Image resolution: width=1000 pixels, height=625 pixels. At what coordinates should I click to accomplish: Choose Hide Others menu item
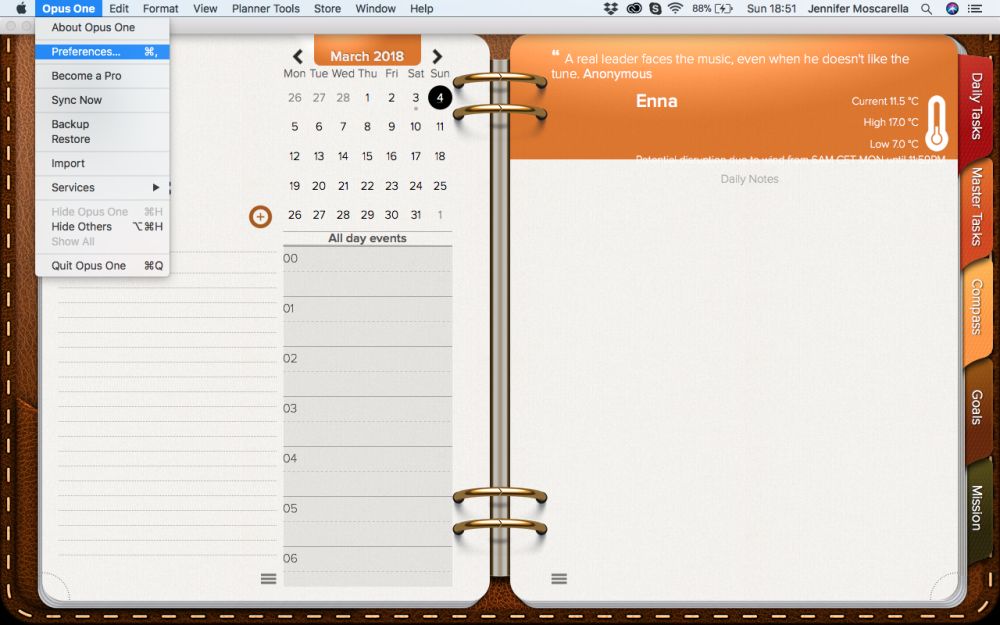click(102, 226)
